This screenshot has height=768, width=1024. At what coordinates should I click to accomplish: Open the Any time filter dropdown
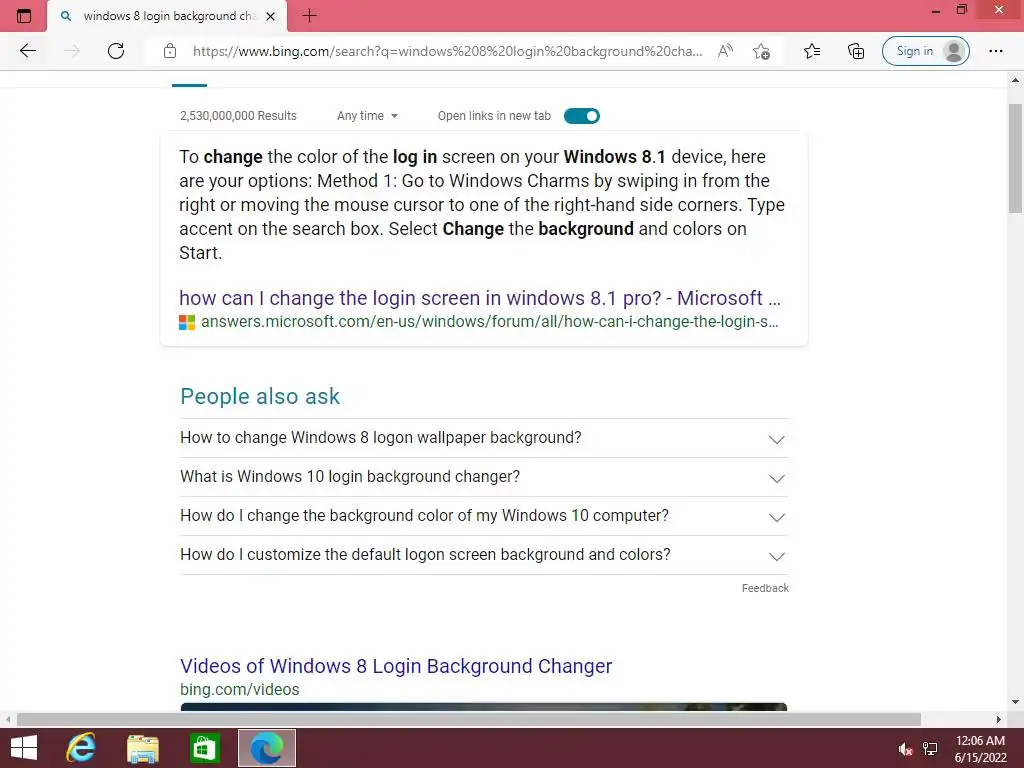(367, 116)
